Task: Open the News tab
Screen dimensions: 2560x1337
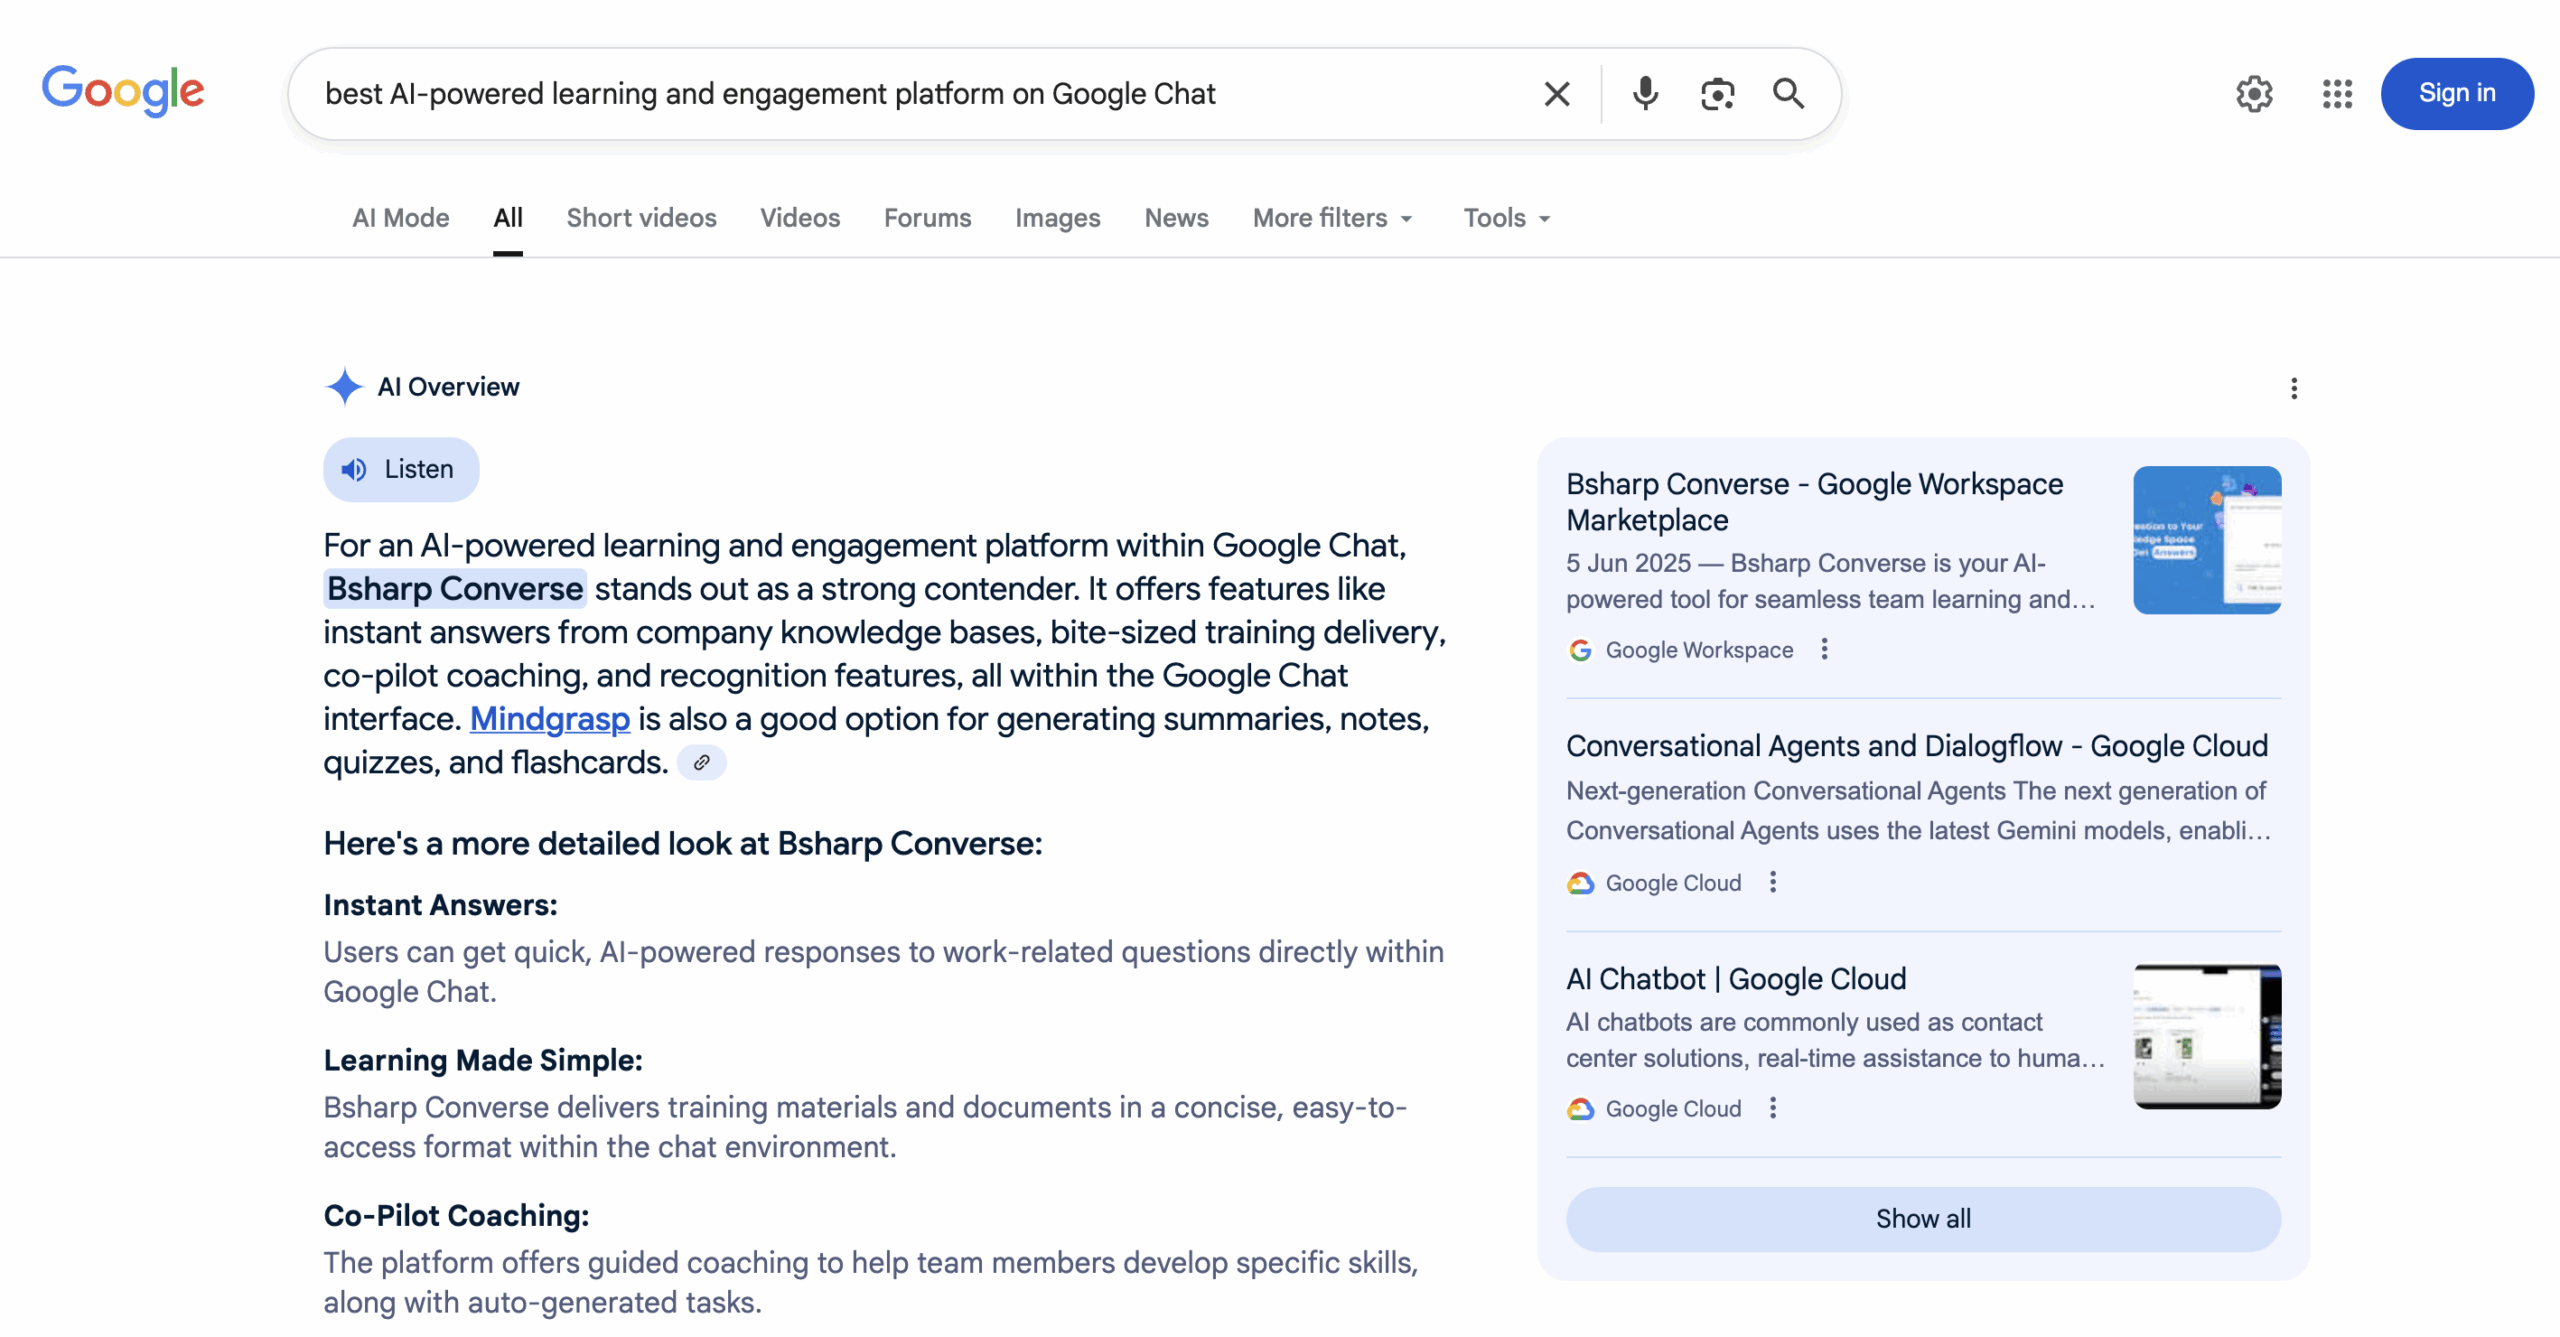Action: (x=1176, y=218)
